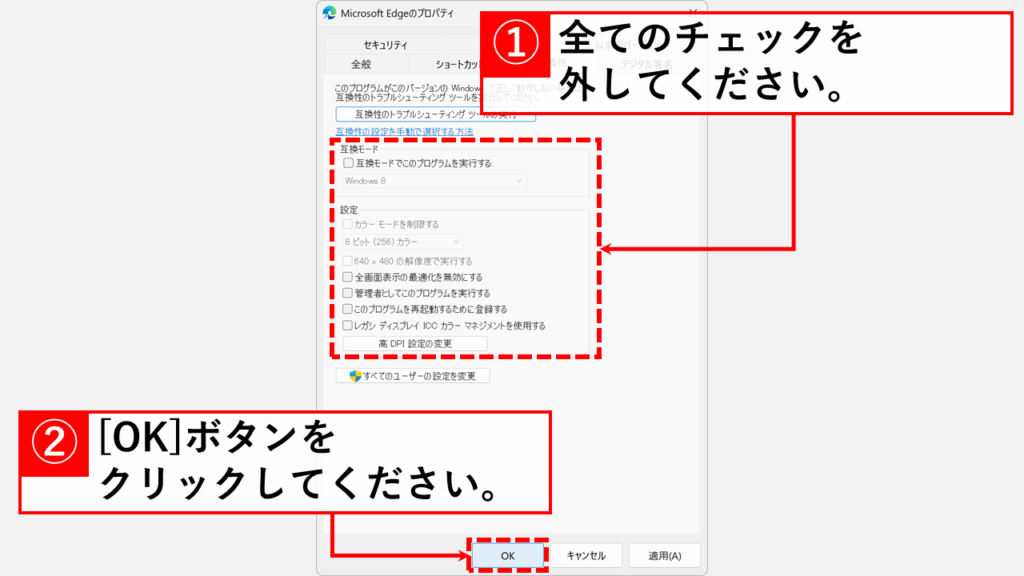Viewport: 1024px width, 576px height.
Task: Click the 互換性のトラブルシューティング ツール button
Action: pos(436,114)
